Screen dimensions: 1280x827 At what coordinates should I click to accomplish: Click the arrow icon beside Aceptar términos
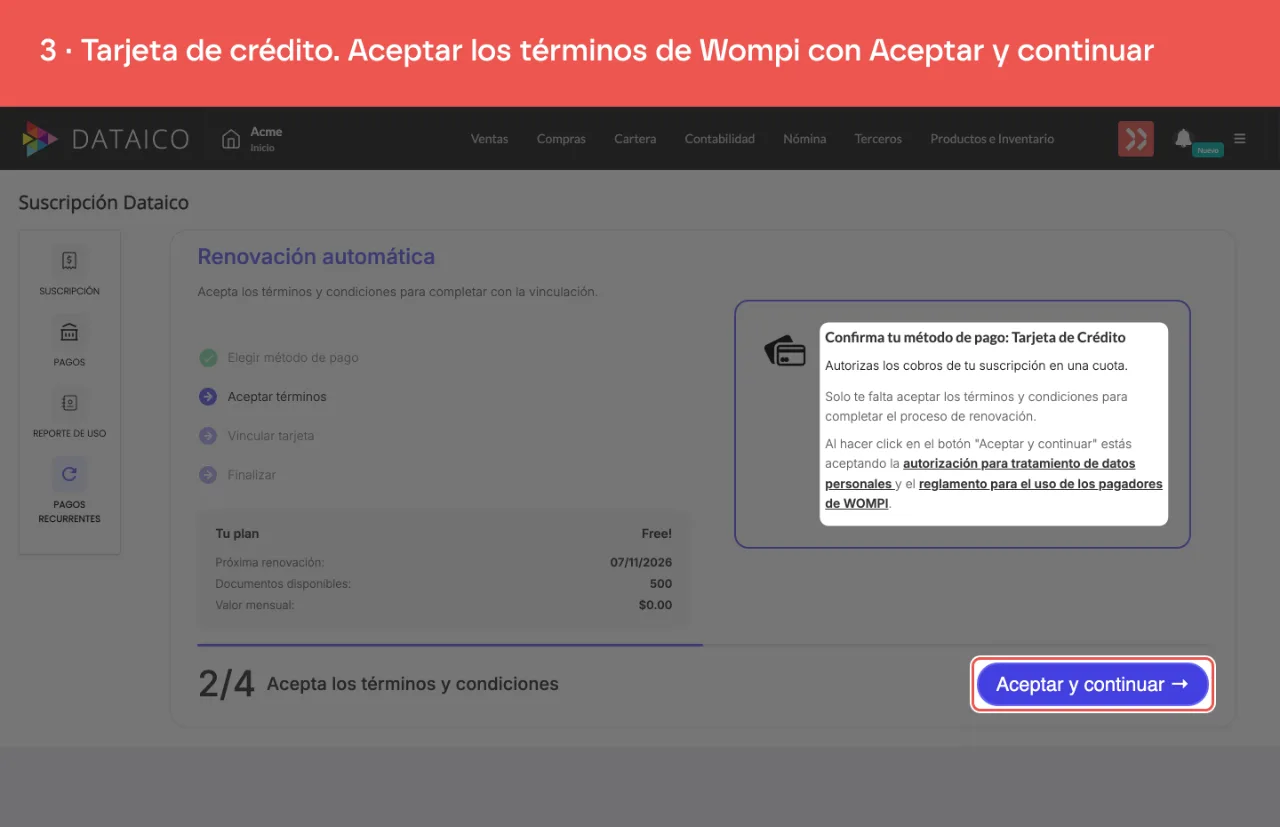[x=208, y=397]
